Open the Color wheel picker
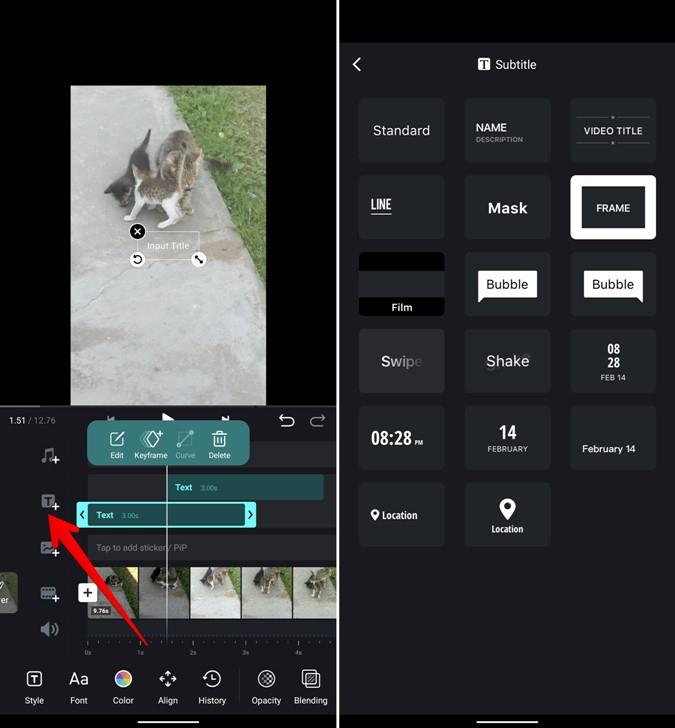675x728 pixels. pos(123,688)
